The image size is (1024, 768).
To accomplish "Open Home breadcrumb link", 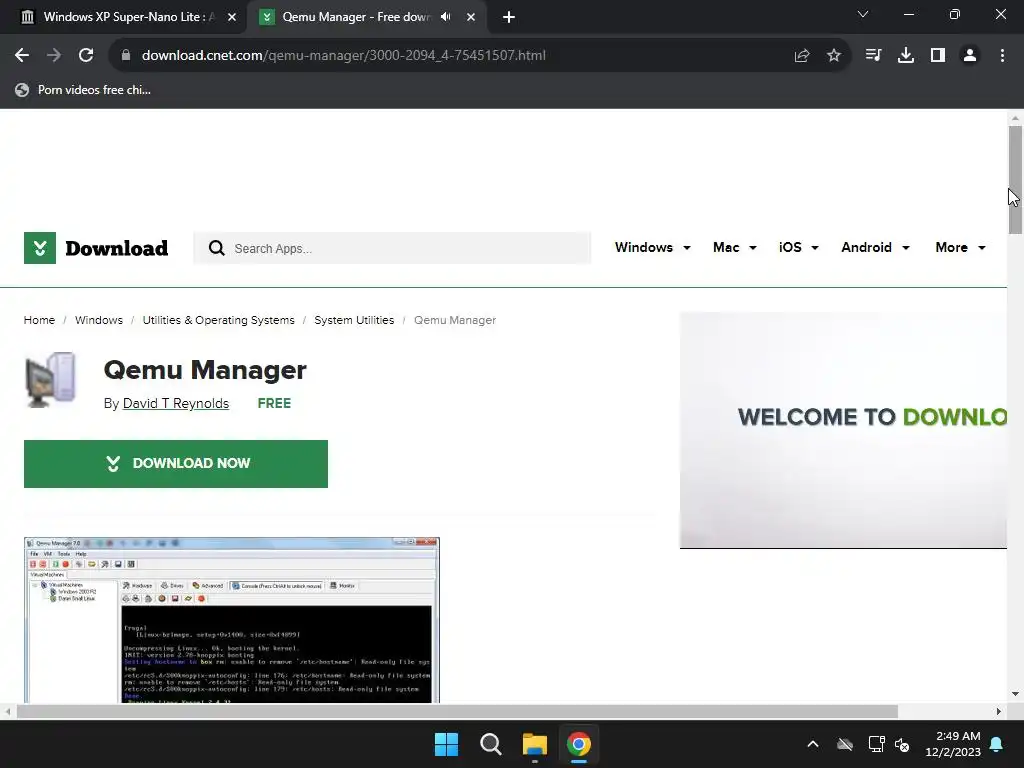I will click(x=39, y=320).
